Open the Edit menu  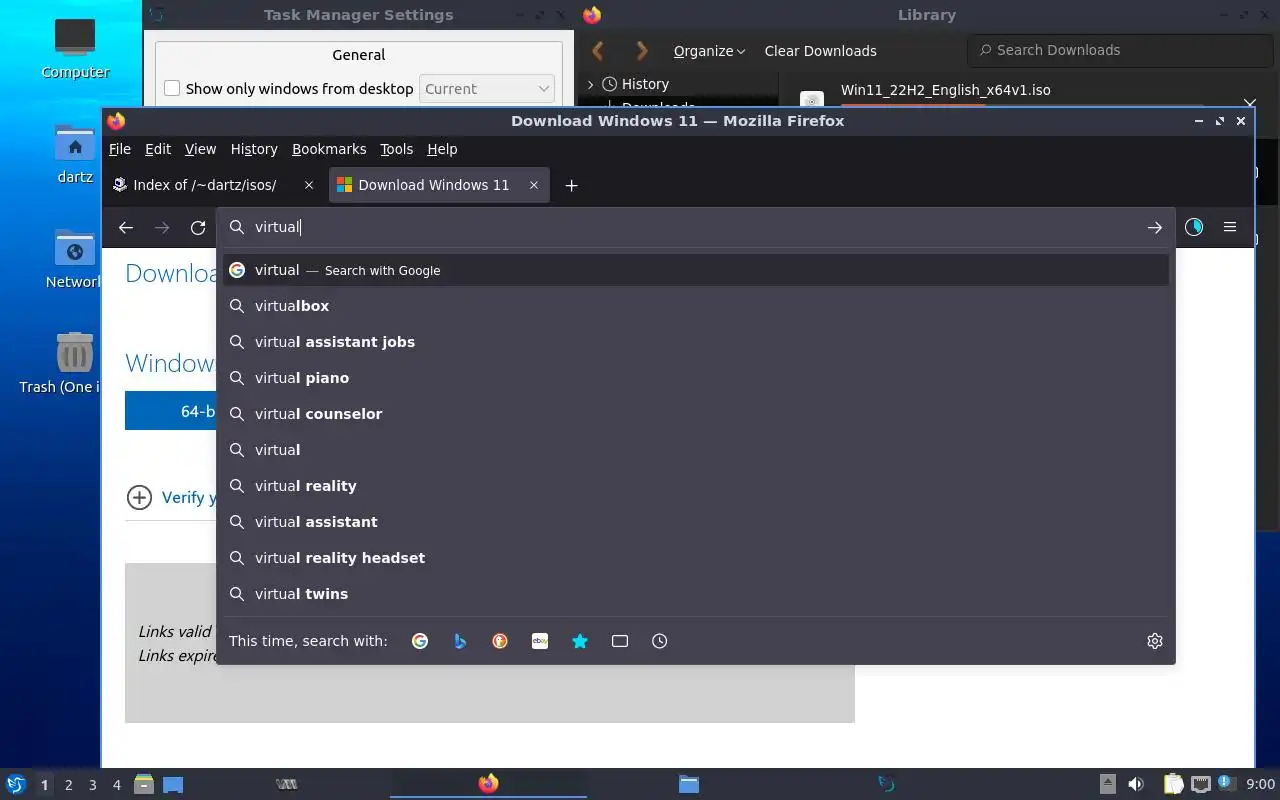(158, 149)
